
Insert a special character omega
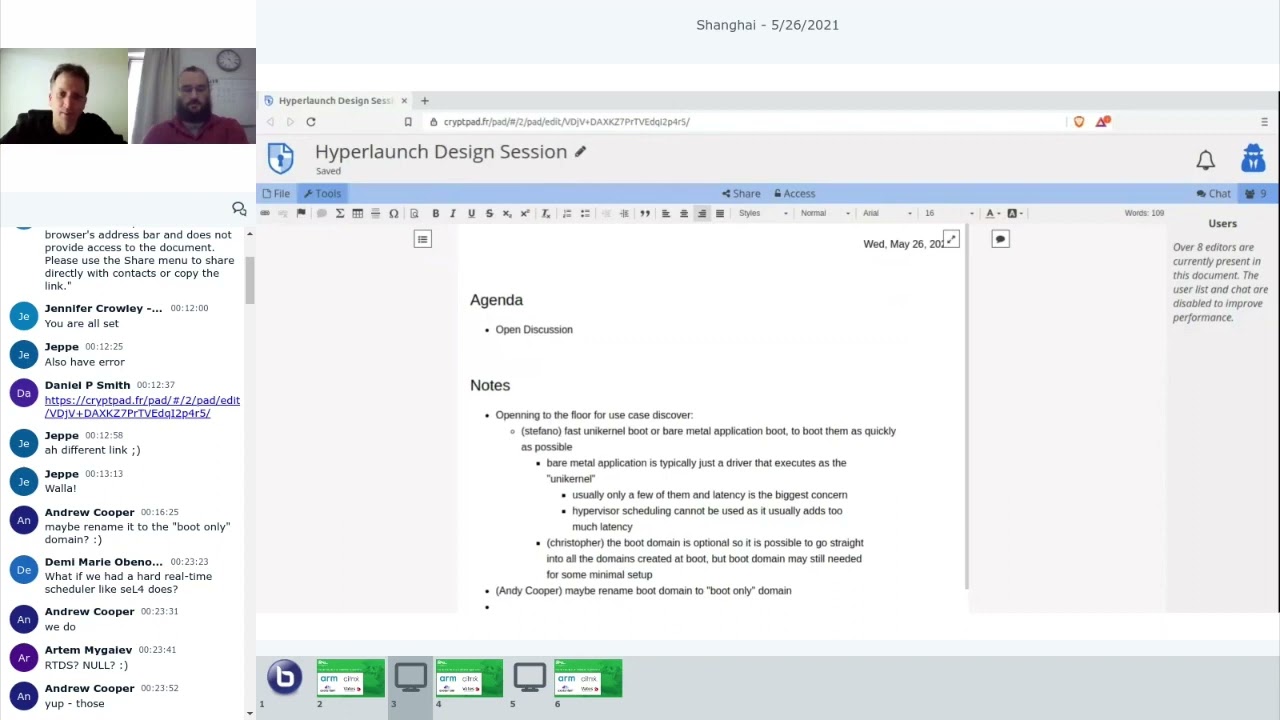[393, 213]
